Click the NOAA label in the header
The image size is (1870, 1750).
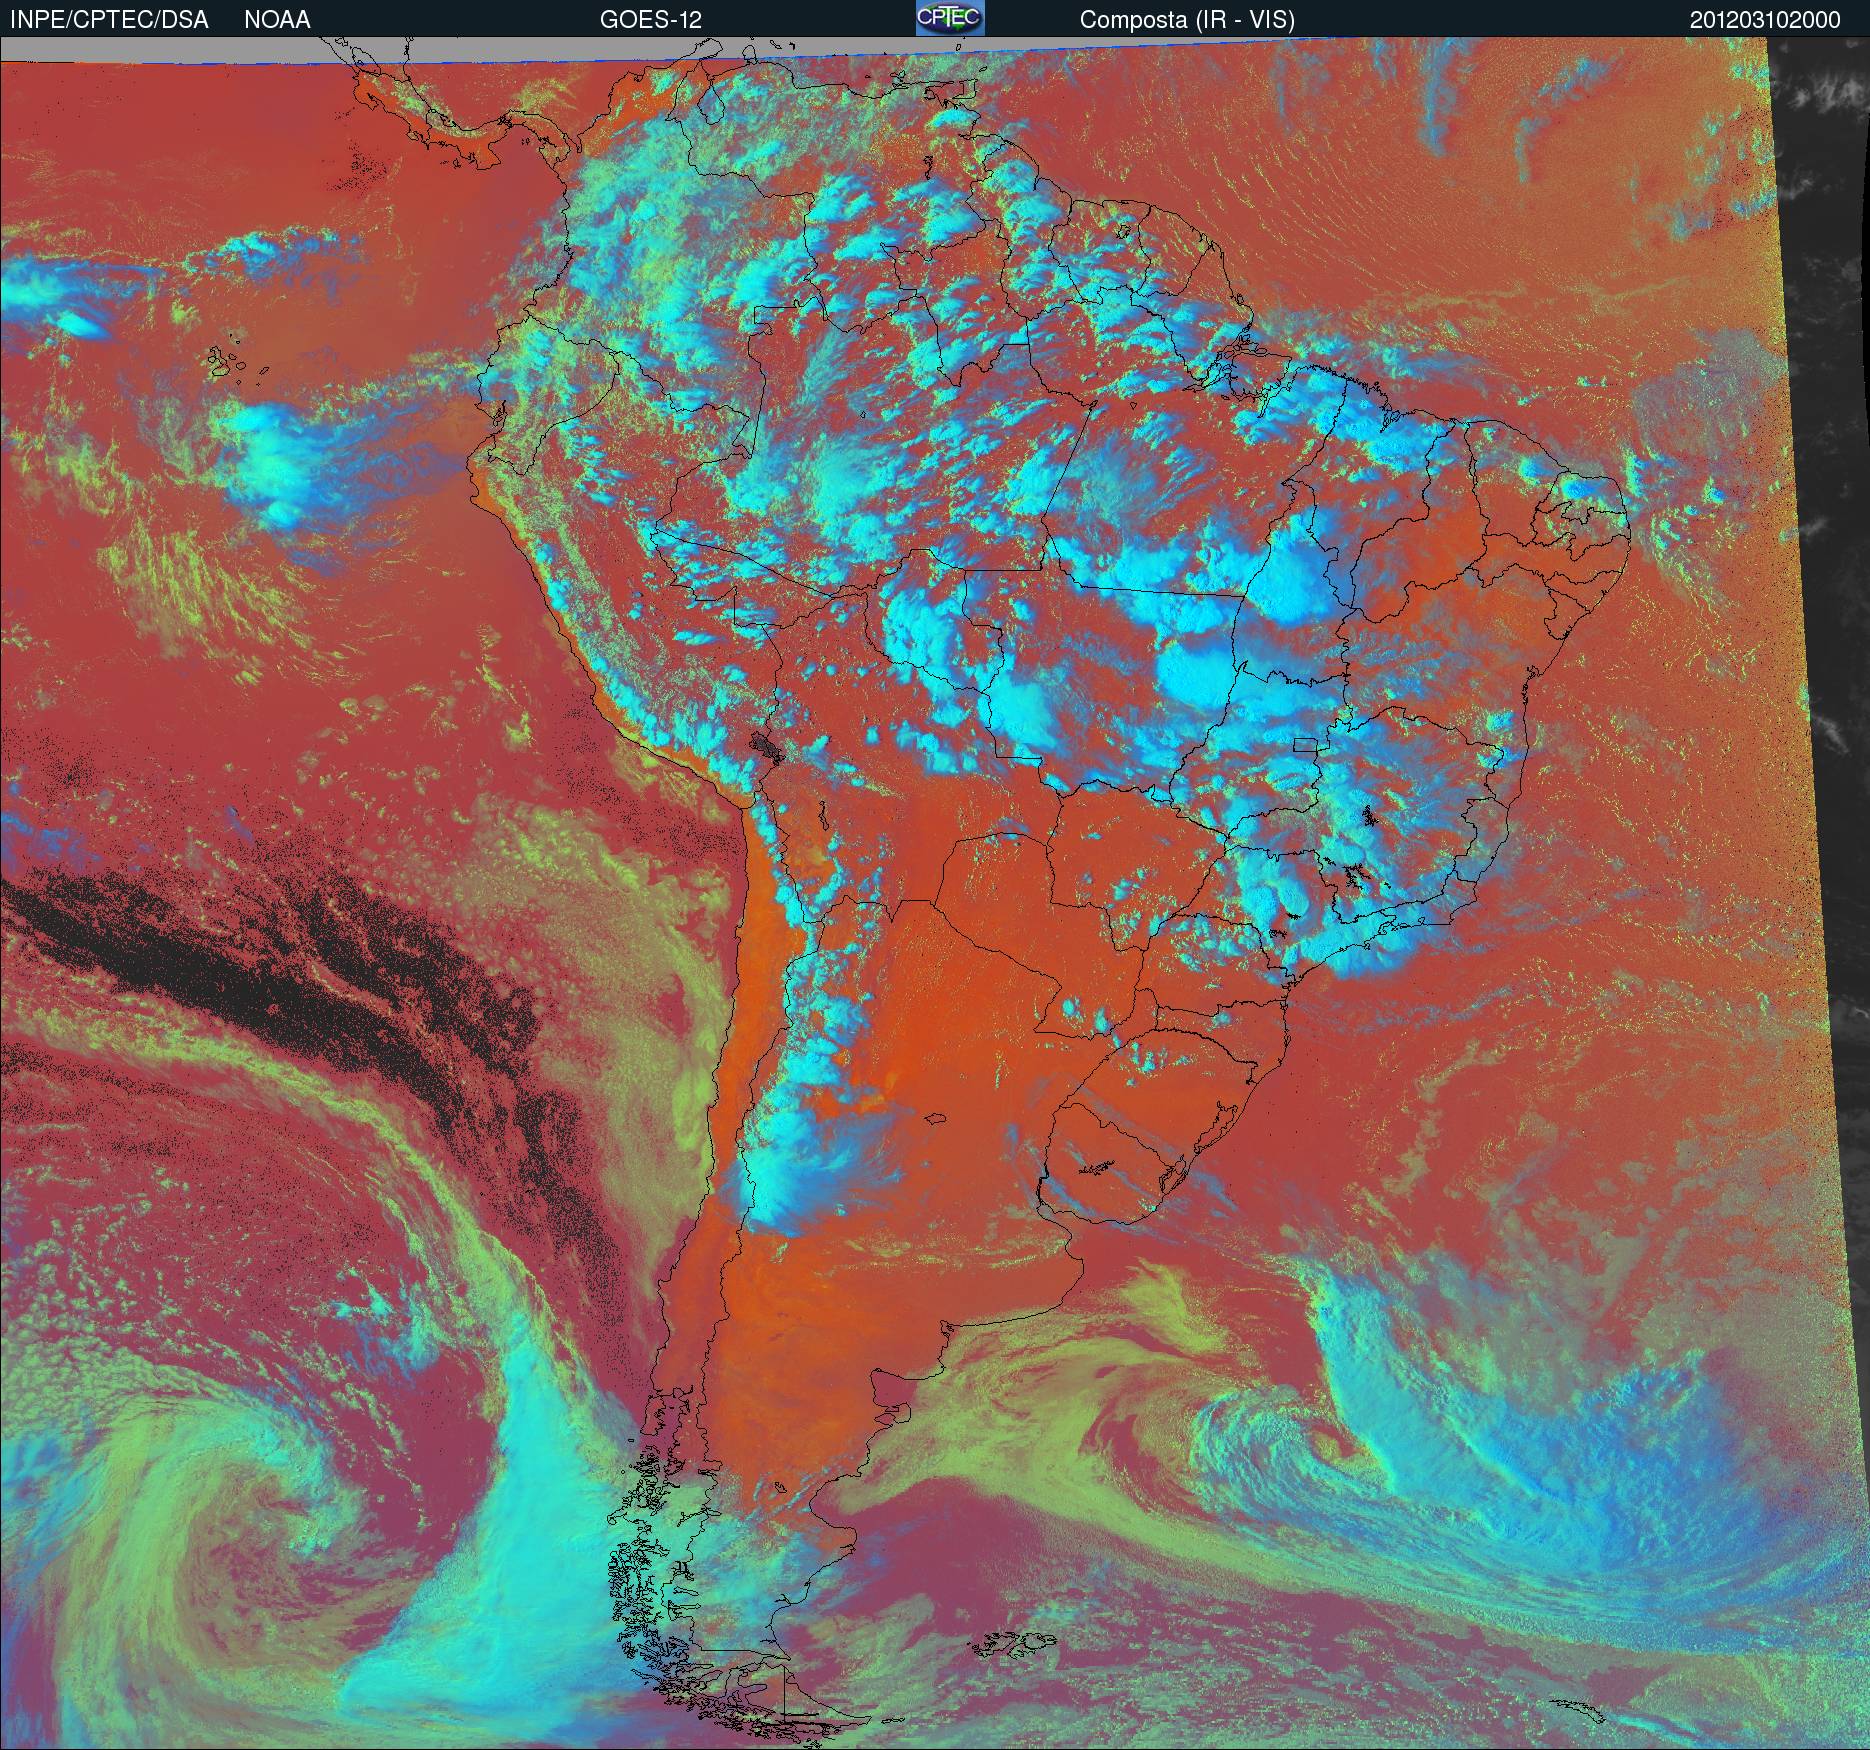(277, 20)
